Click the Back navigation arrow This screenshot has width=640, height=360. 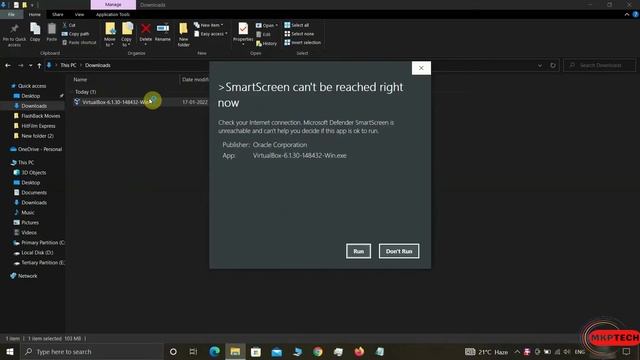point(8,65)
